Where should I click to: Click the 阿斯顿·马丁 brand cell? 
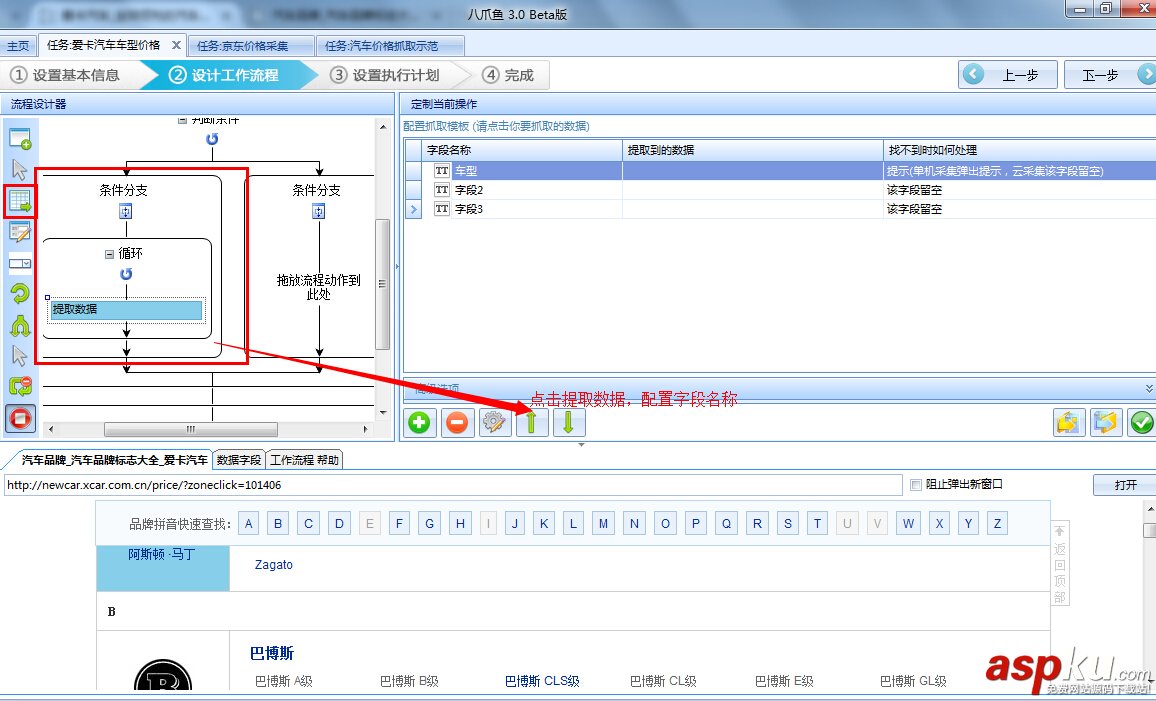pos(162,568)
